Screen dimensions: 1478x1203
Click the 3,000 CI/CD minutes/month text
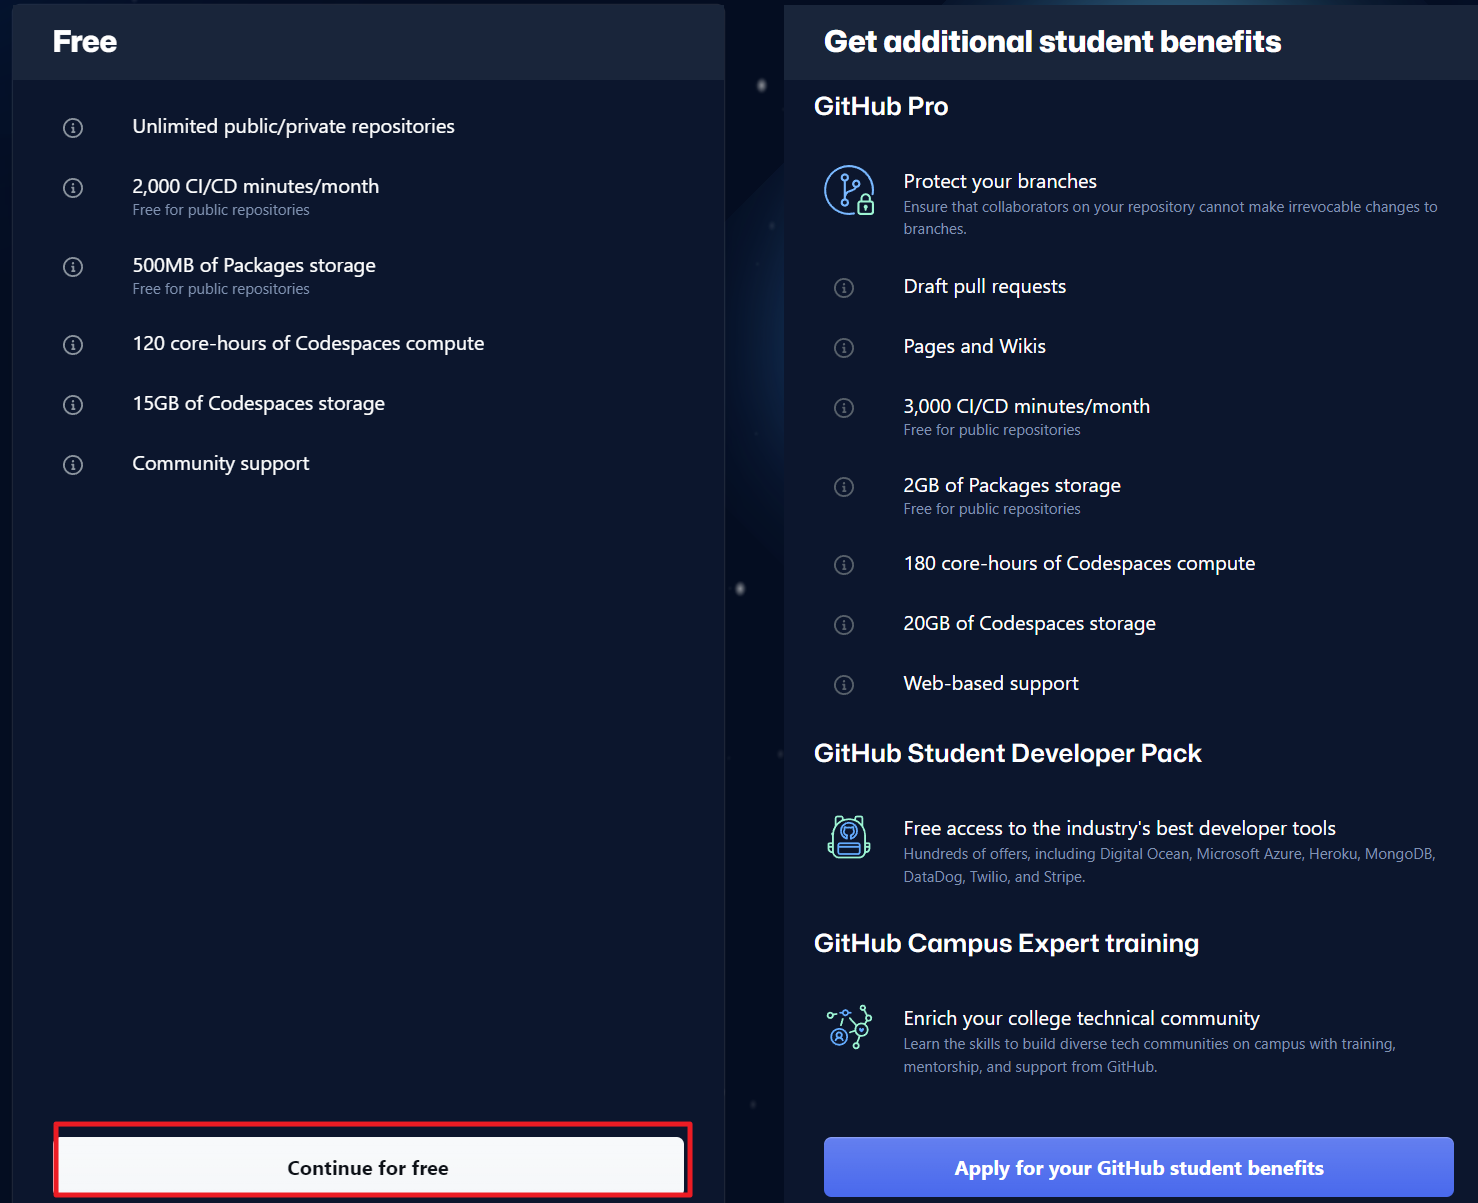point(1027,406)
